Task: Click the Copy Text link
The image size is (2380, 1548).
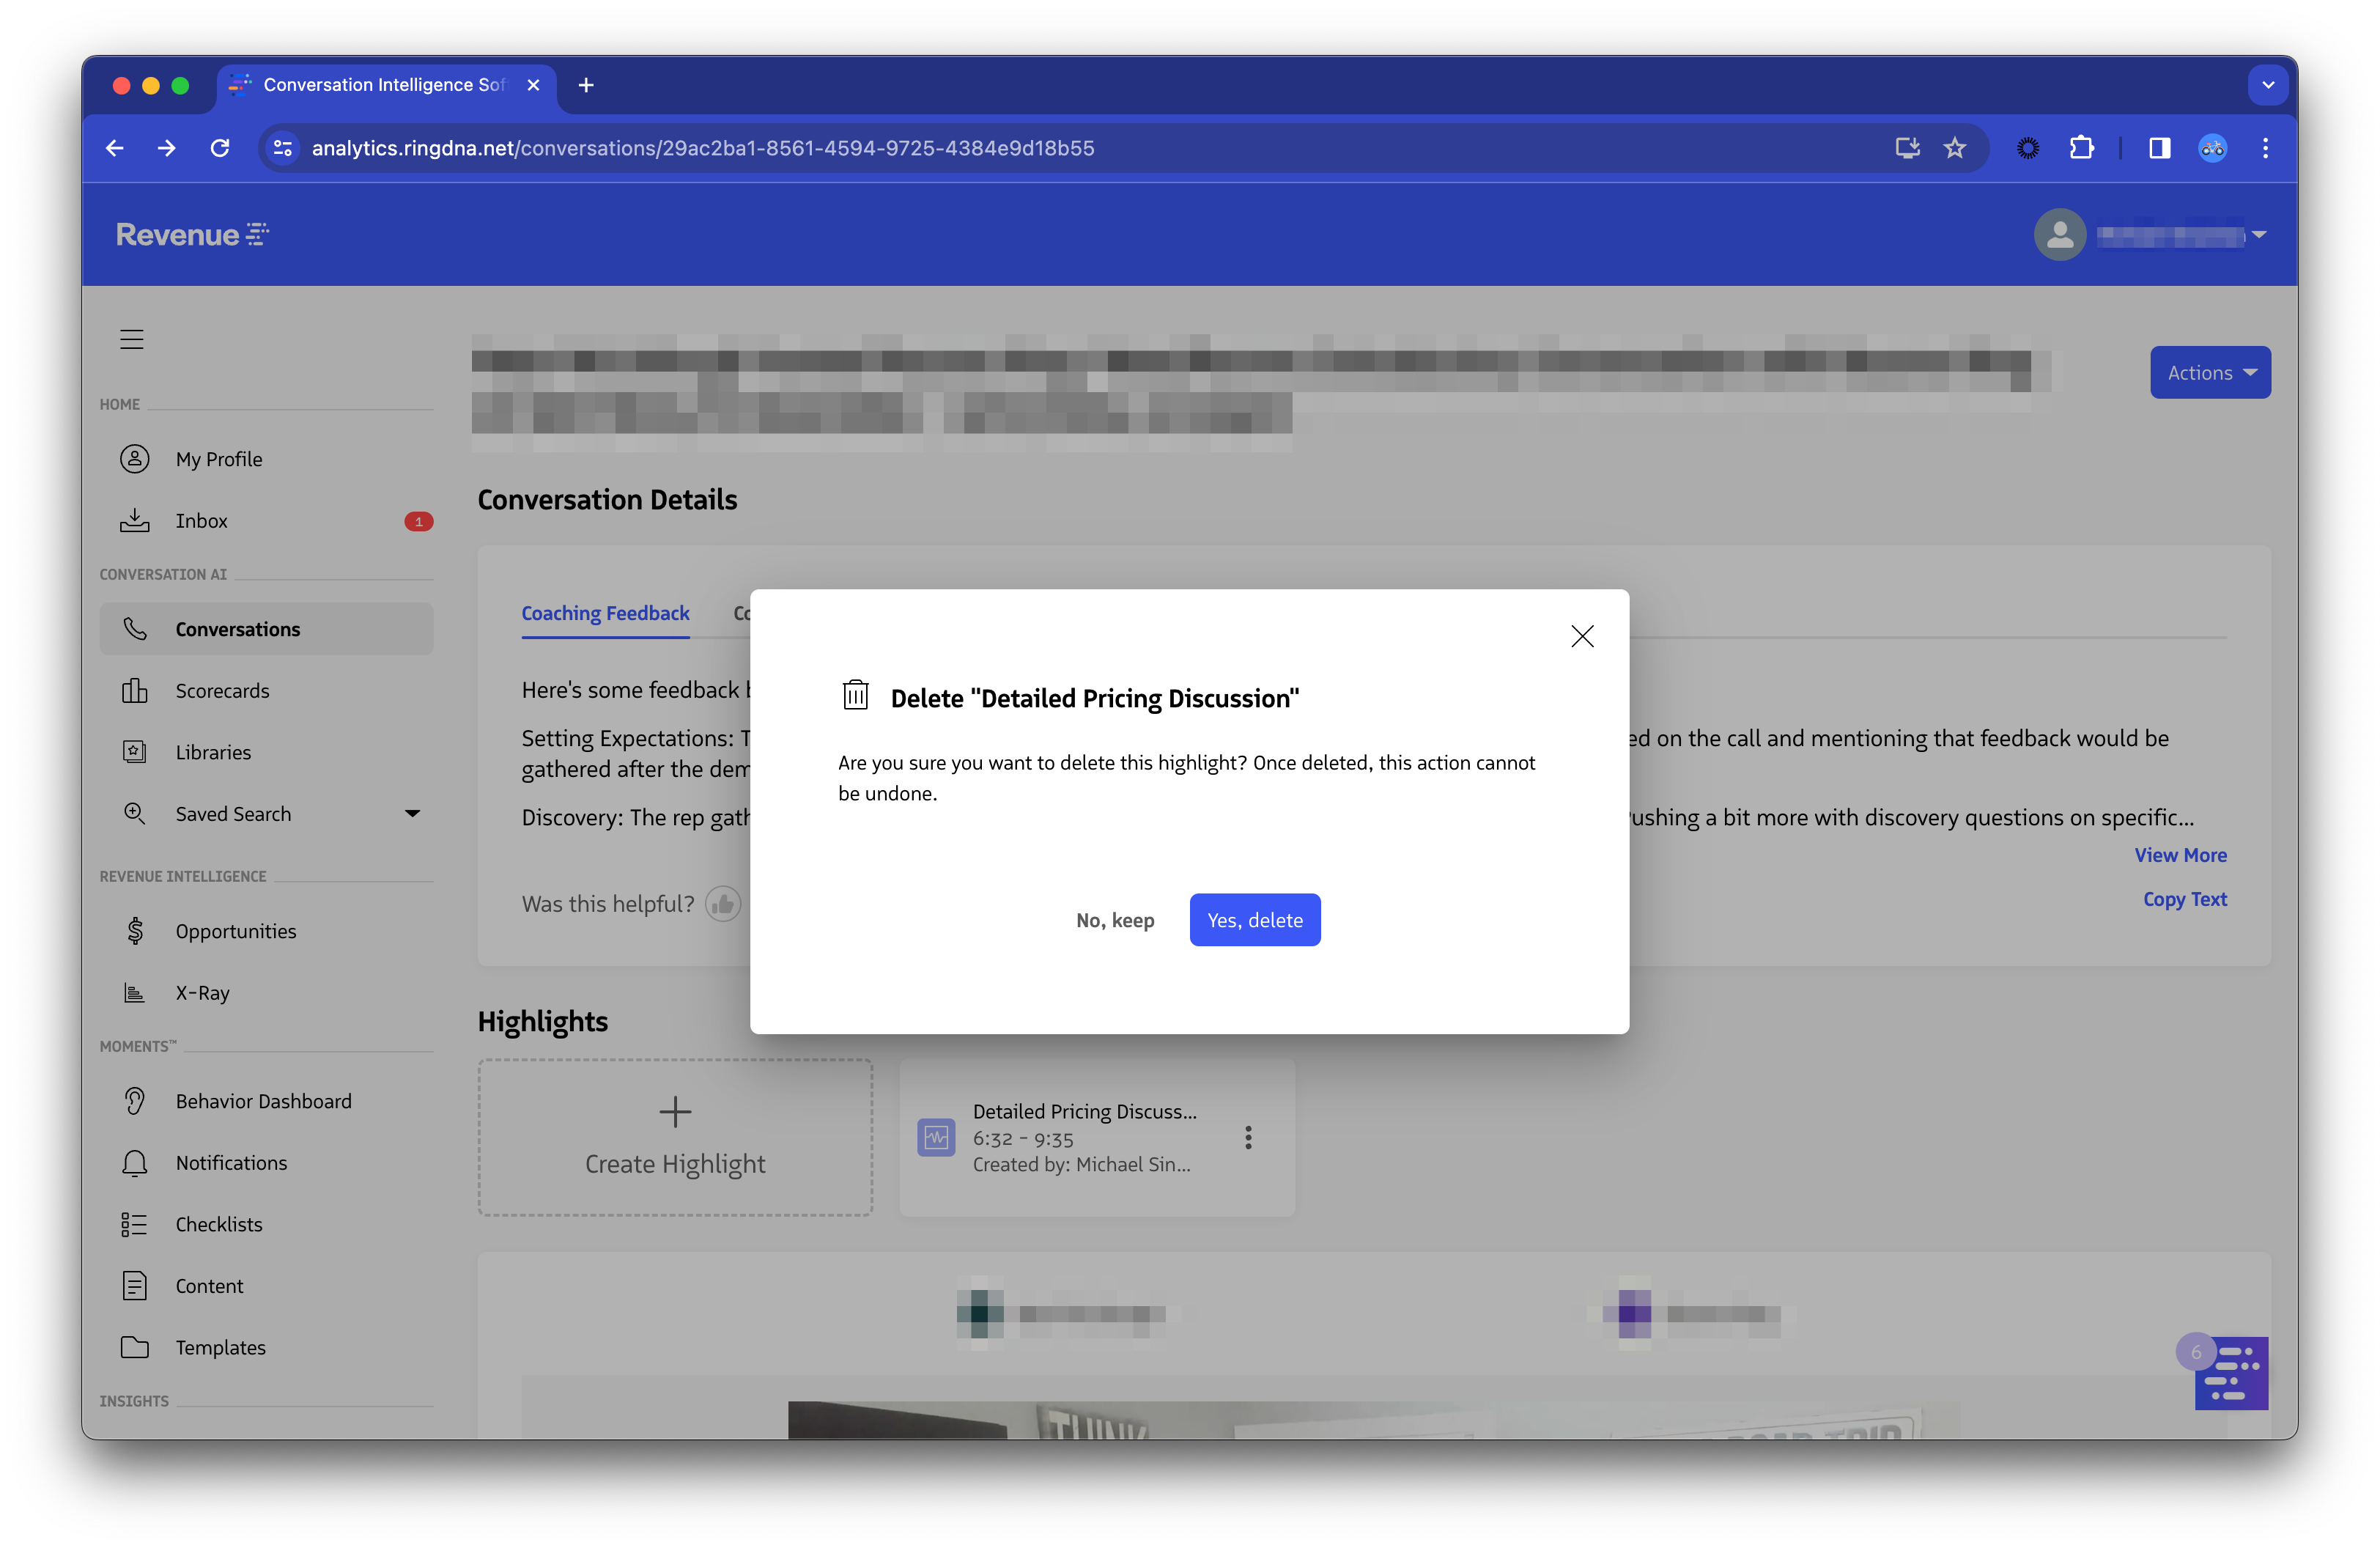Action: (2185, 899)
